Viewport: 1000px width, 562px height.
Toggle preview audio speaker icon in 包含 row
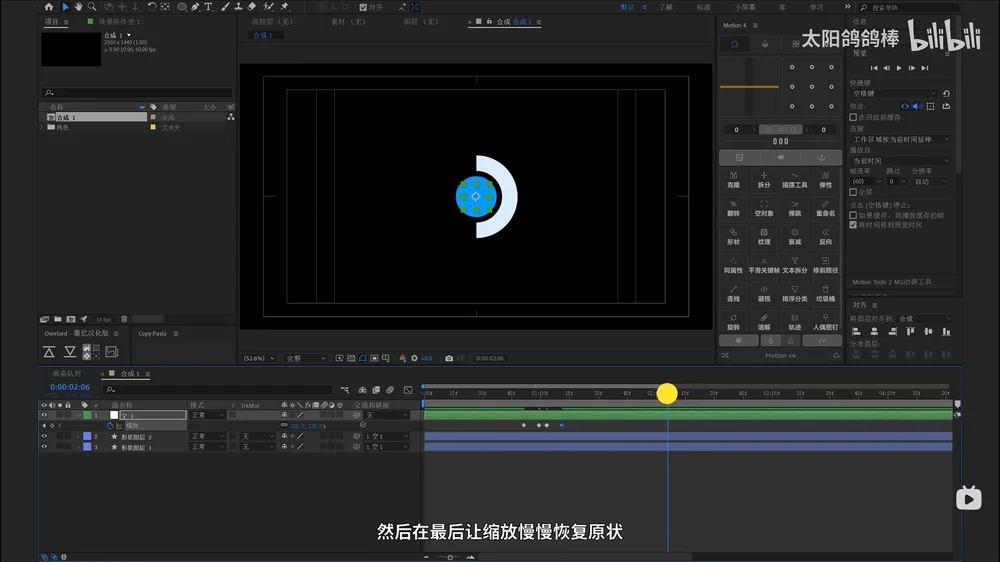[x=917, y=106]
